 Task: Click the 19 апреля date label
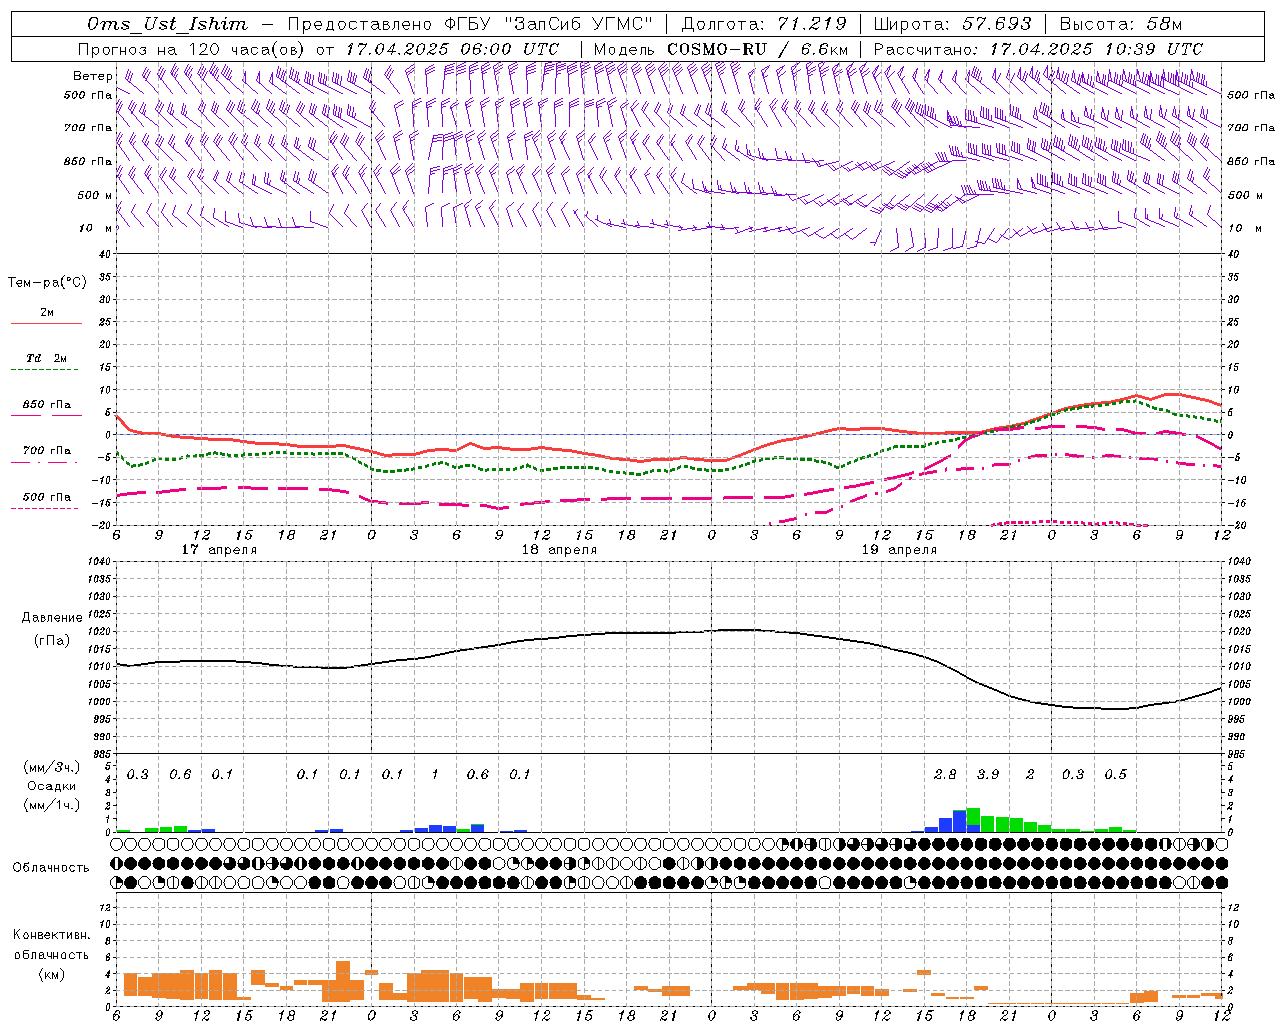tap(899, 550)
